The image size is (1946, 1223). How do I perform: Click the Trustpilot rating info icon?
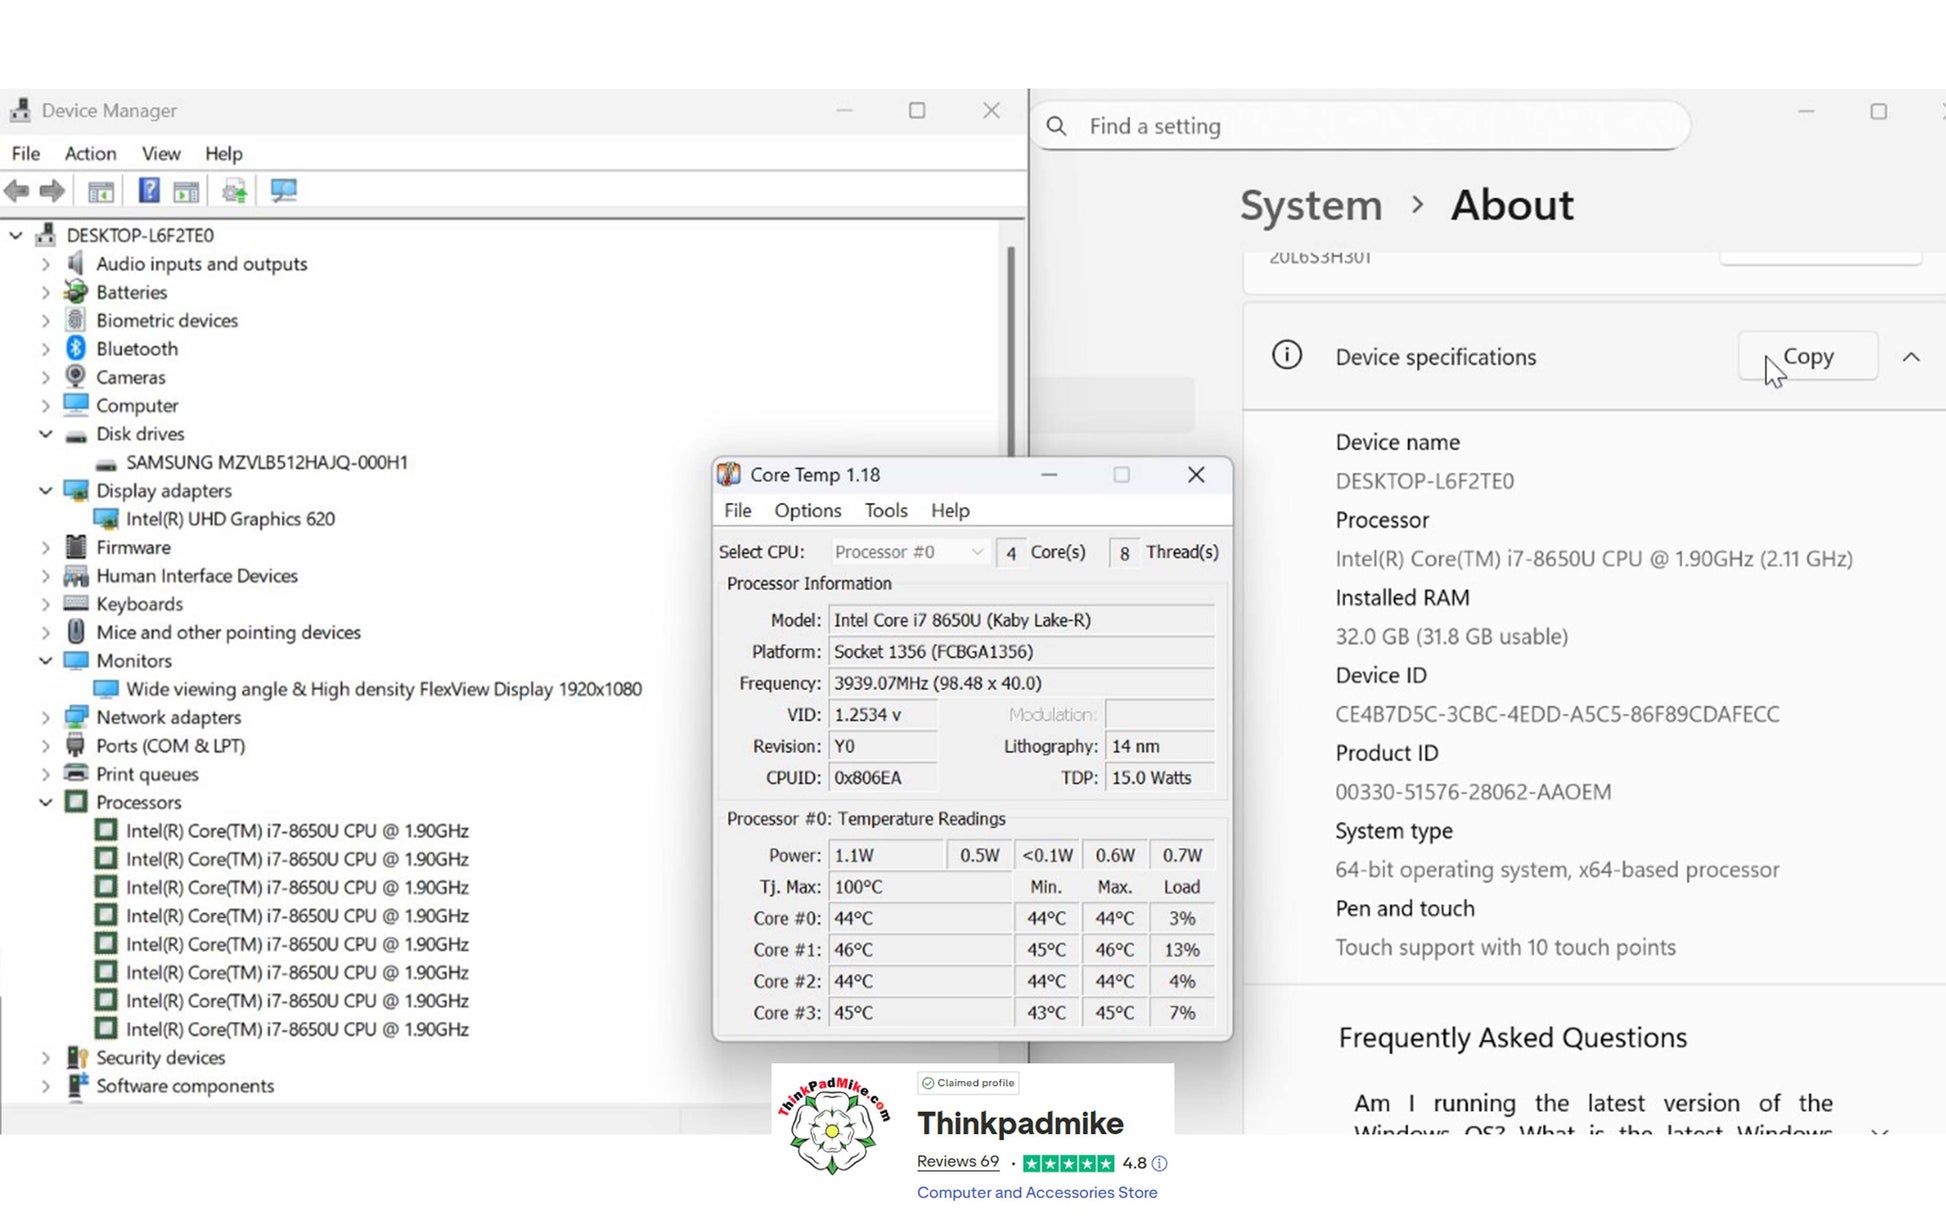1159,1163
